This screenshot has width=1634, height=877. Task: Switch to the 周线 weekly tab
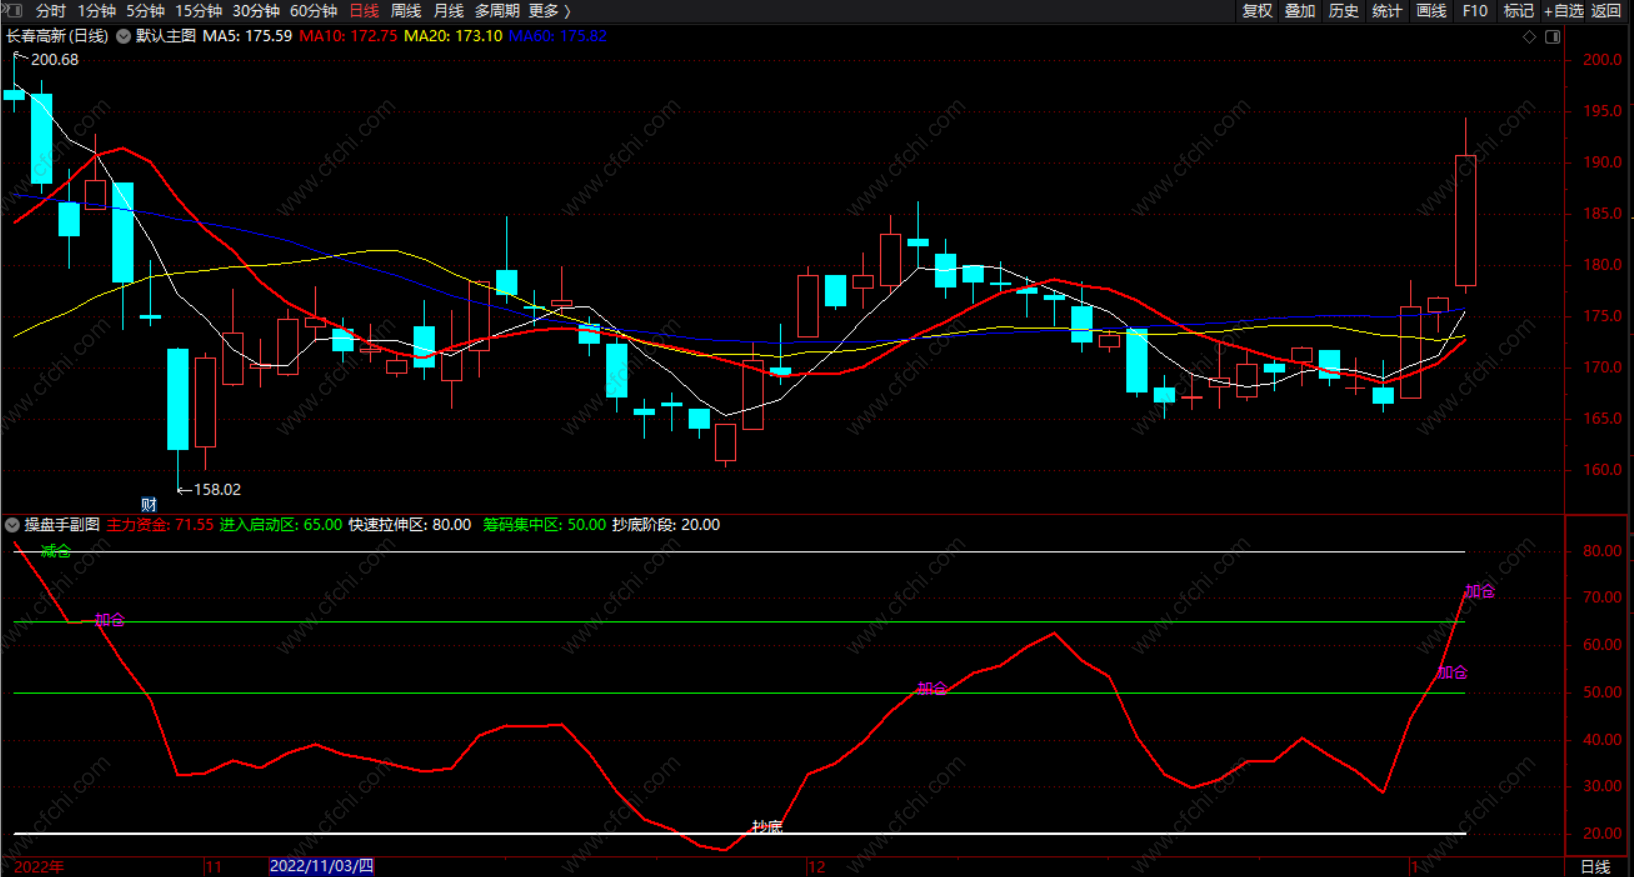click(x=405, y=11)
